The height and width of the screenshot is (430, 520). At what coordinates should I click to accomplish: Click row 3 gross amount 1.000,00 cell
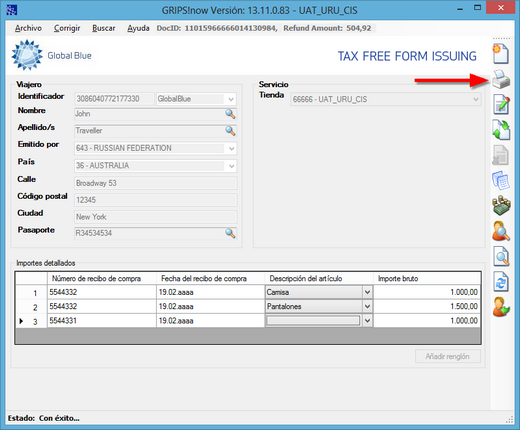point(427,321)
